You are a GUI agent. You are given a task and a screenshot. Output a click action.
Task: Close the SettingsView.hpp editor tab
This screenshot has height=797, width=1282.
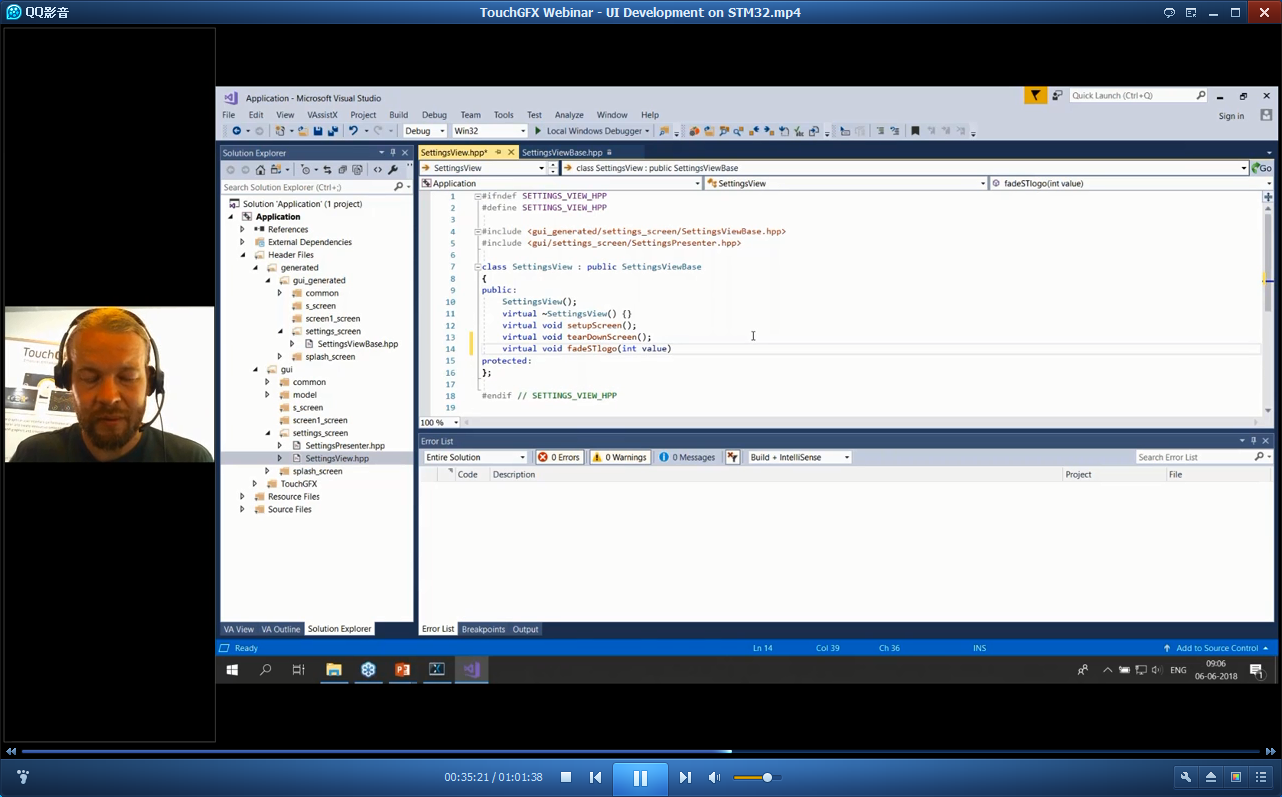click(511, 152)
